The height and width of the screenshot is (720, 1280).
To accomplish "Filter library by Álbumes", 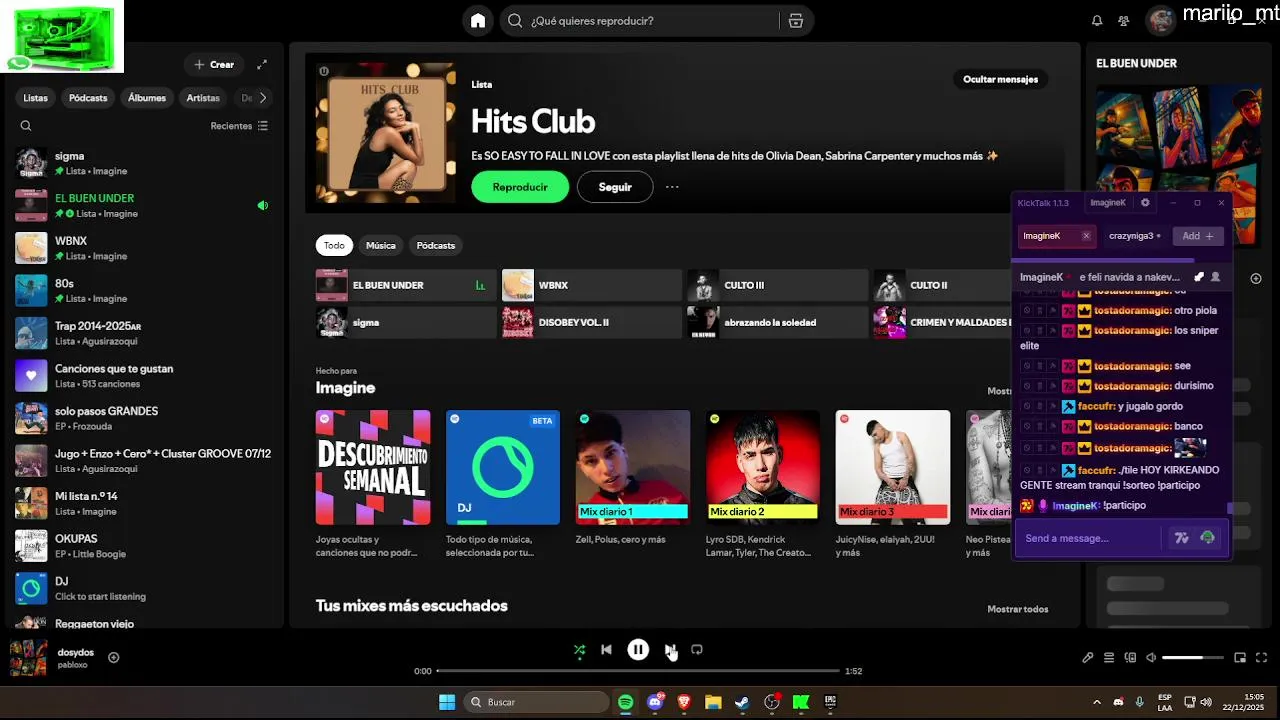I will 147,98.
